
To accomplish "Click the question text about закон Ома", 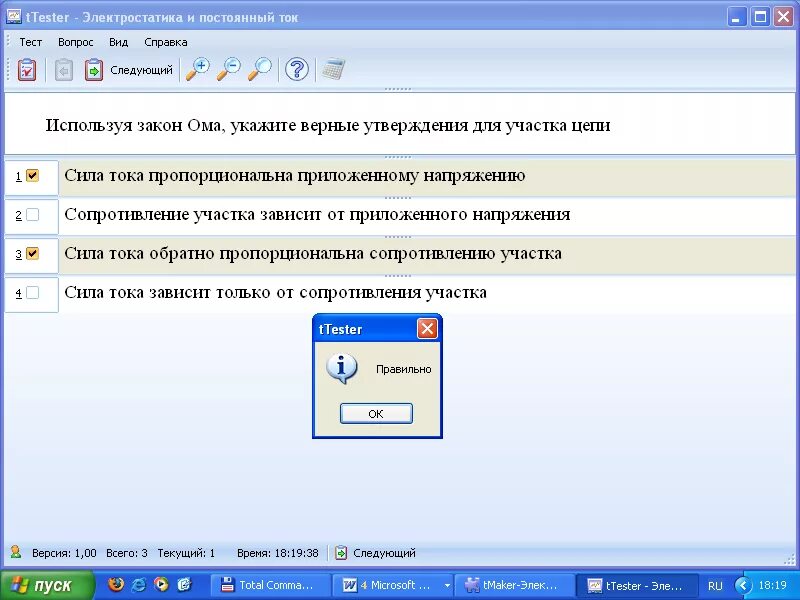I will [328, 126].
